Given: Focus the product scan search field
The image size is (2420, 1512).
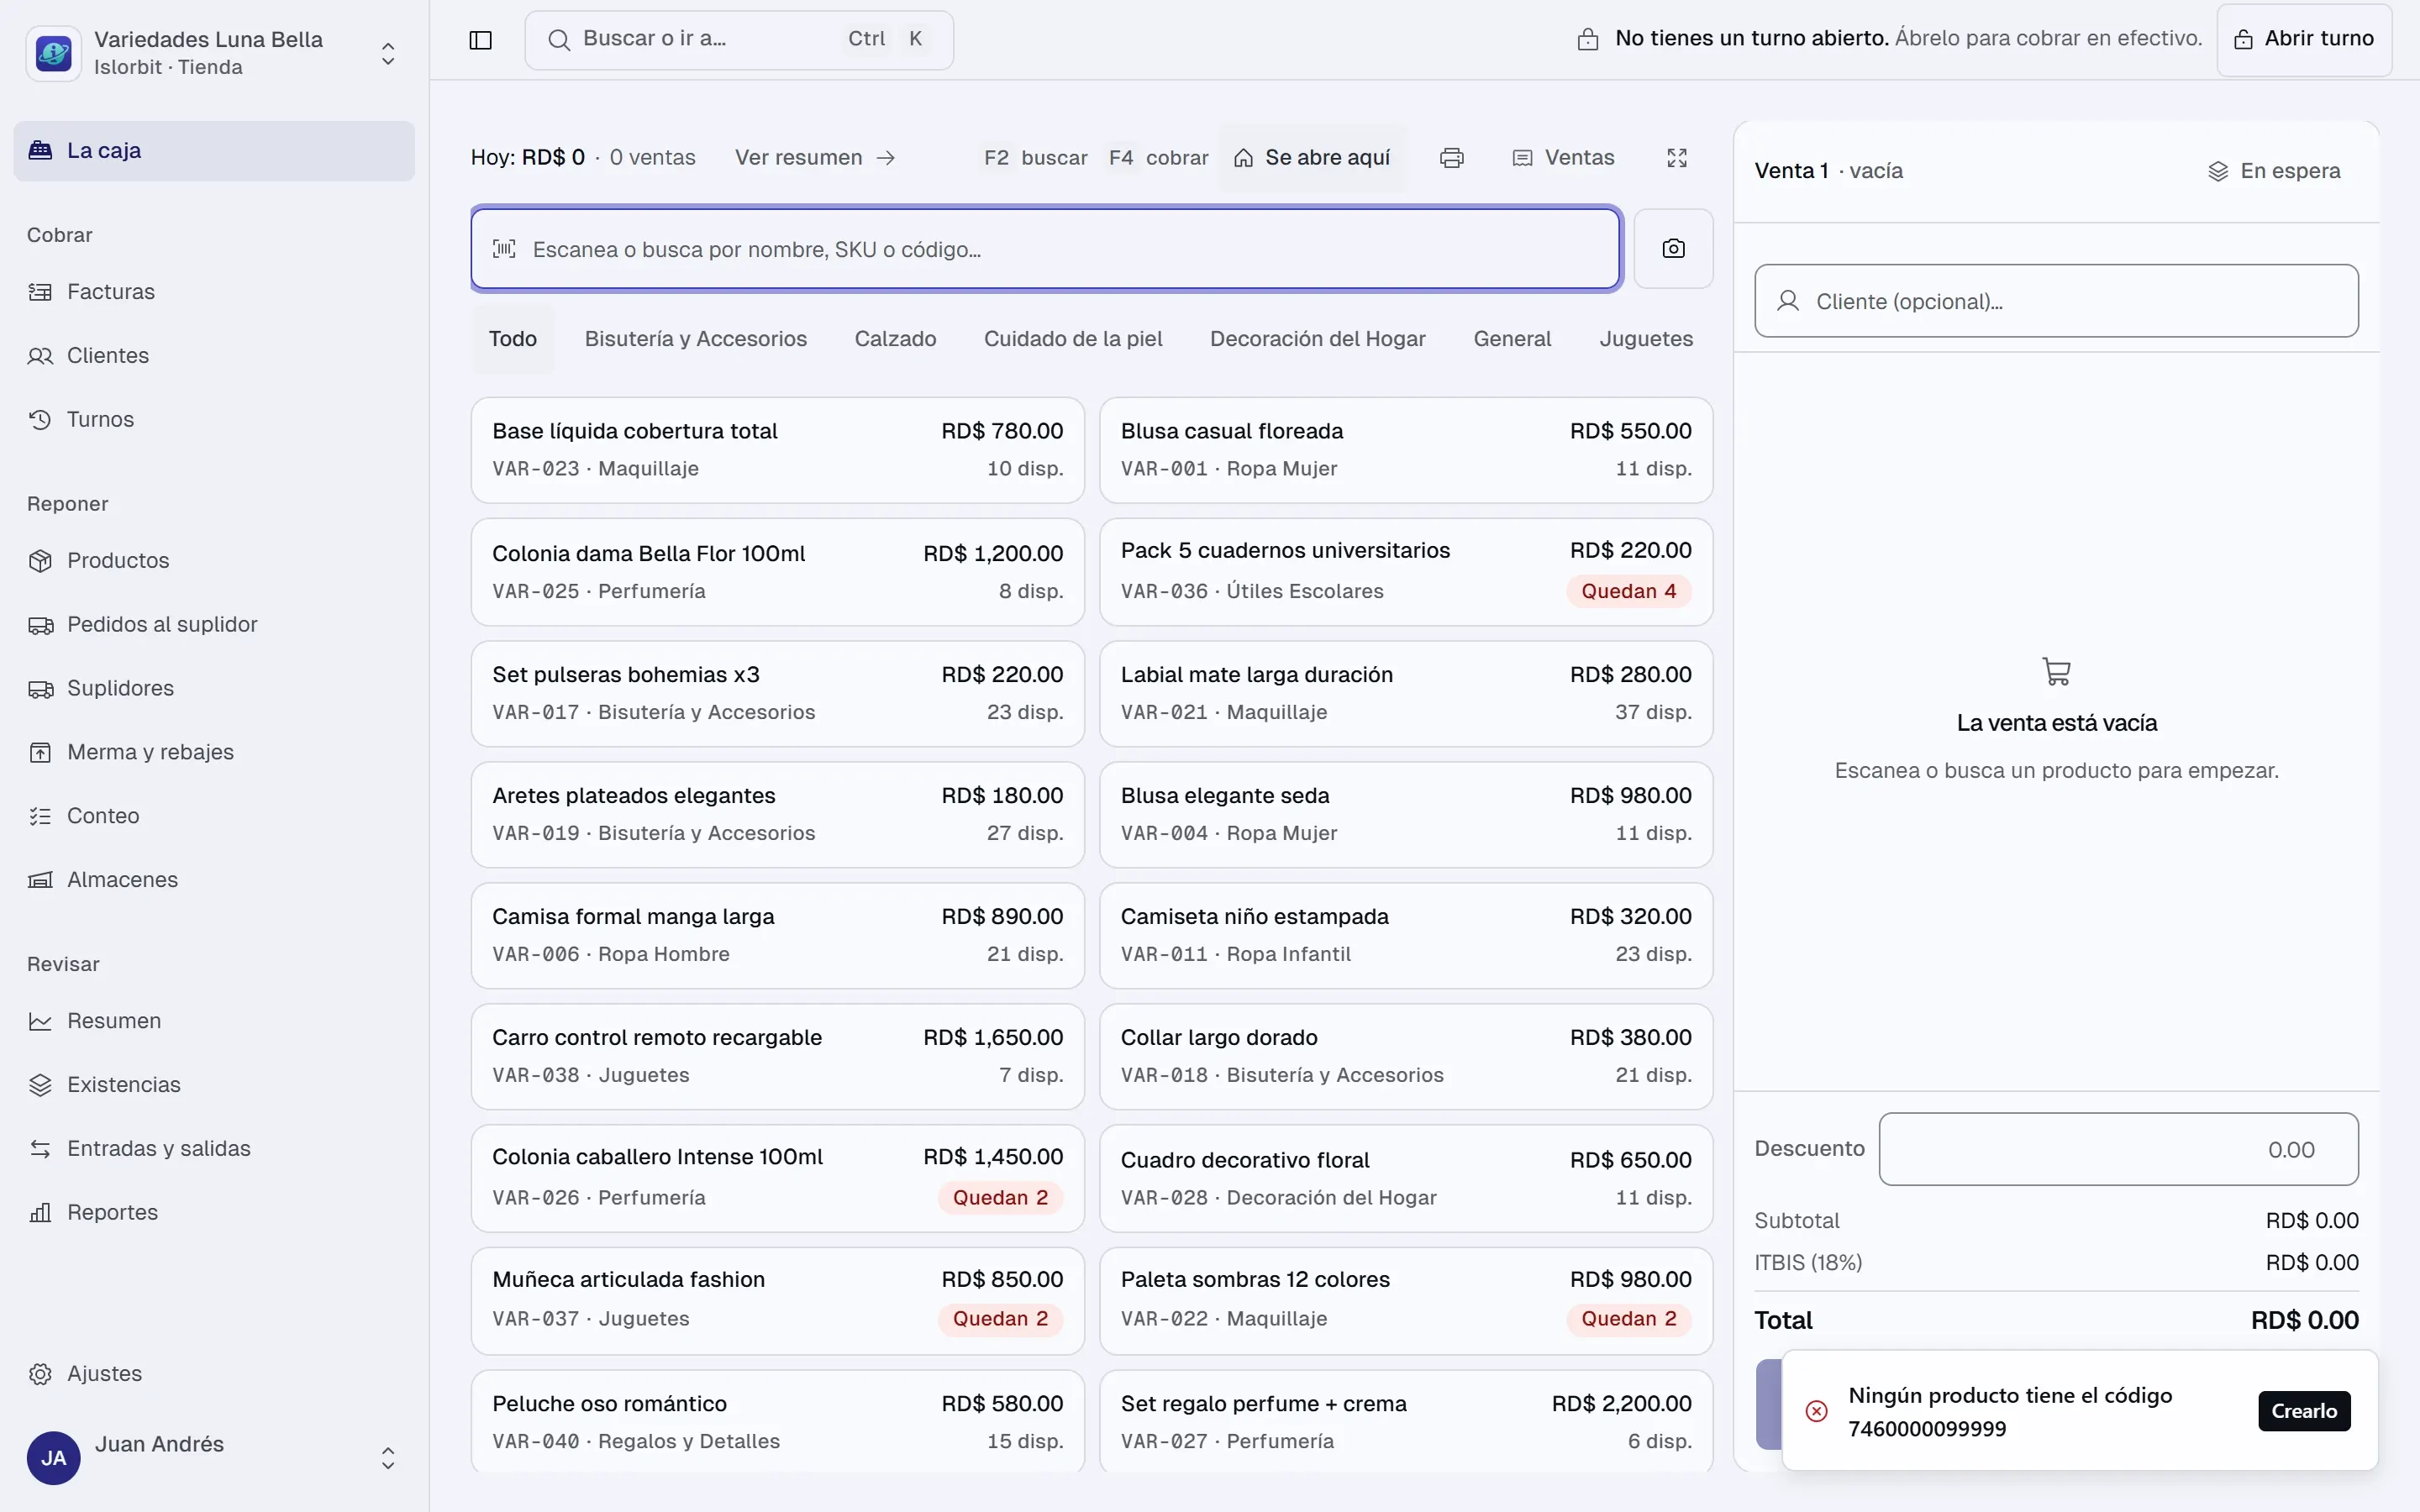Looking at the screenshot, I should click(x=1046, y=249).
